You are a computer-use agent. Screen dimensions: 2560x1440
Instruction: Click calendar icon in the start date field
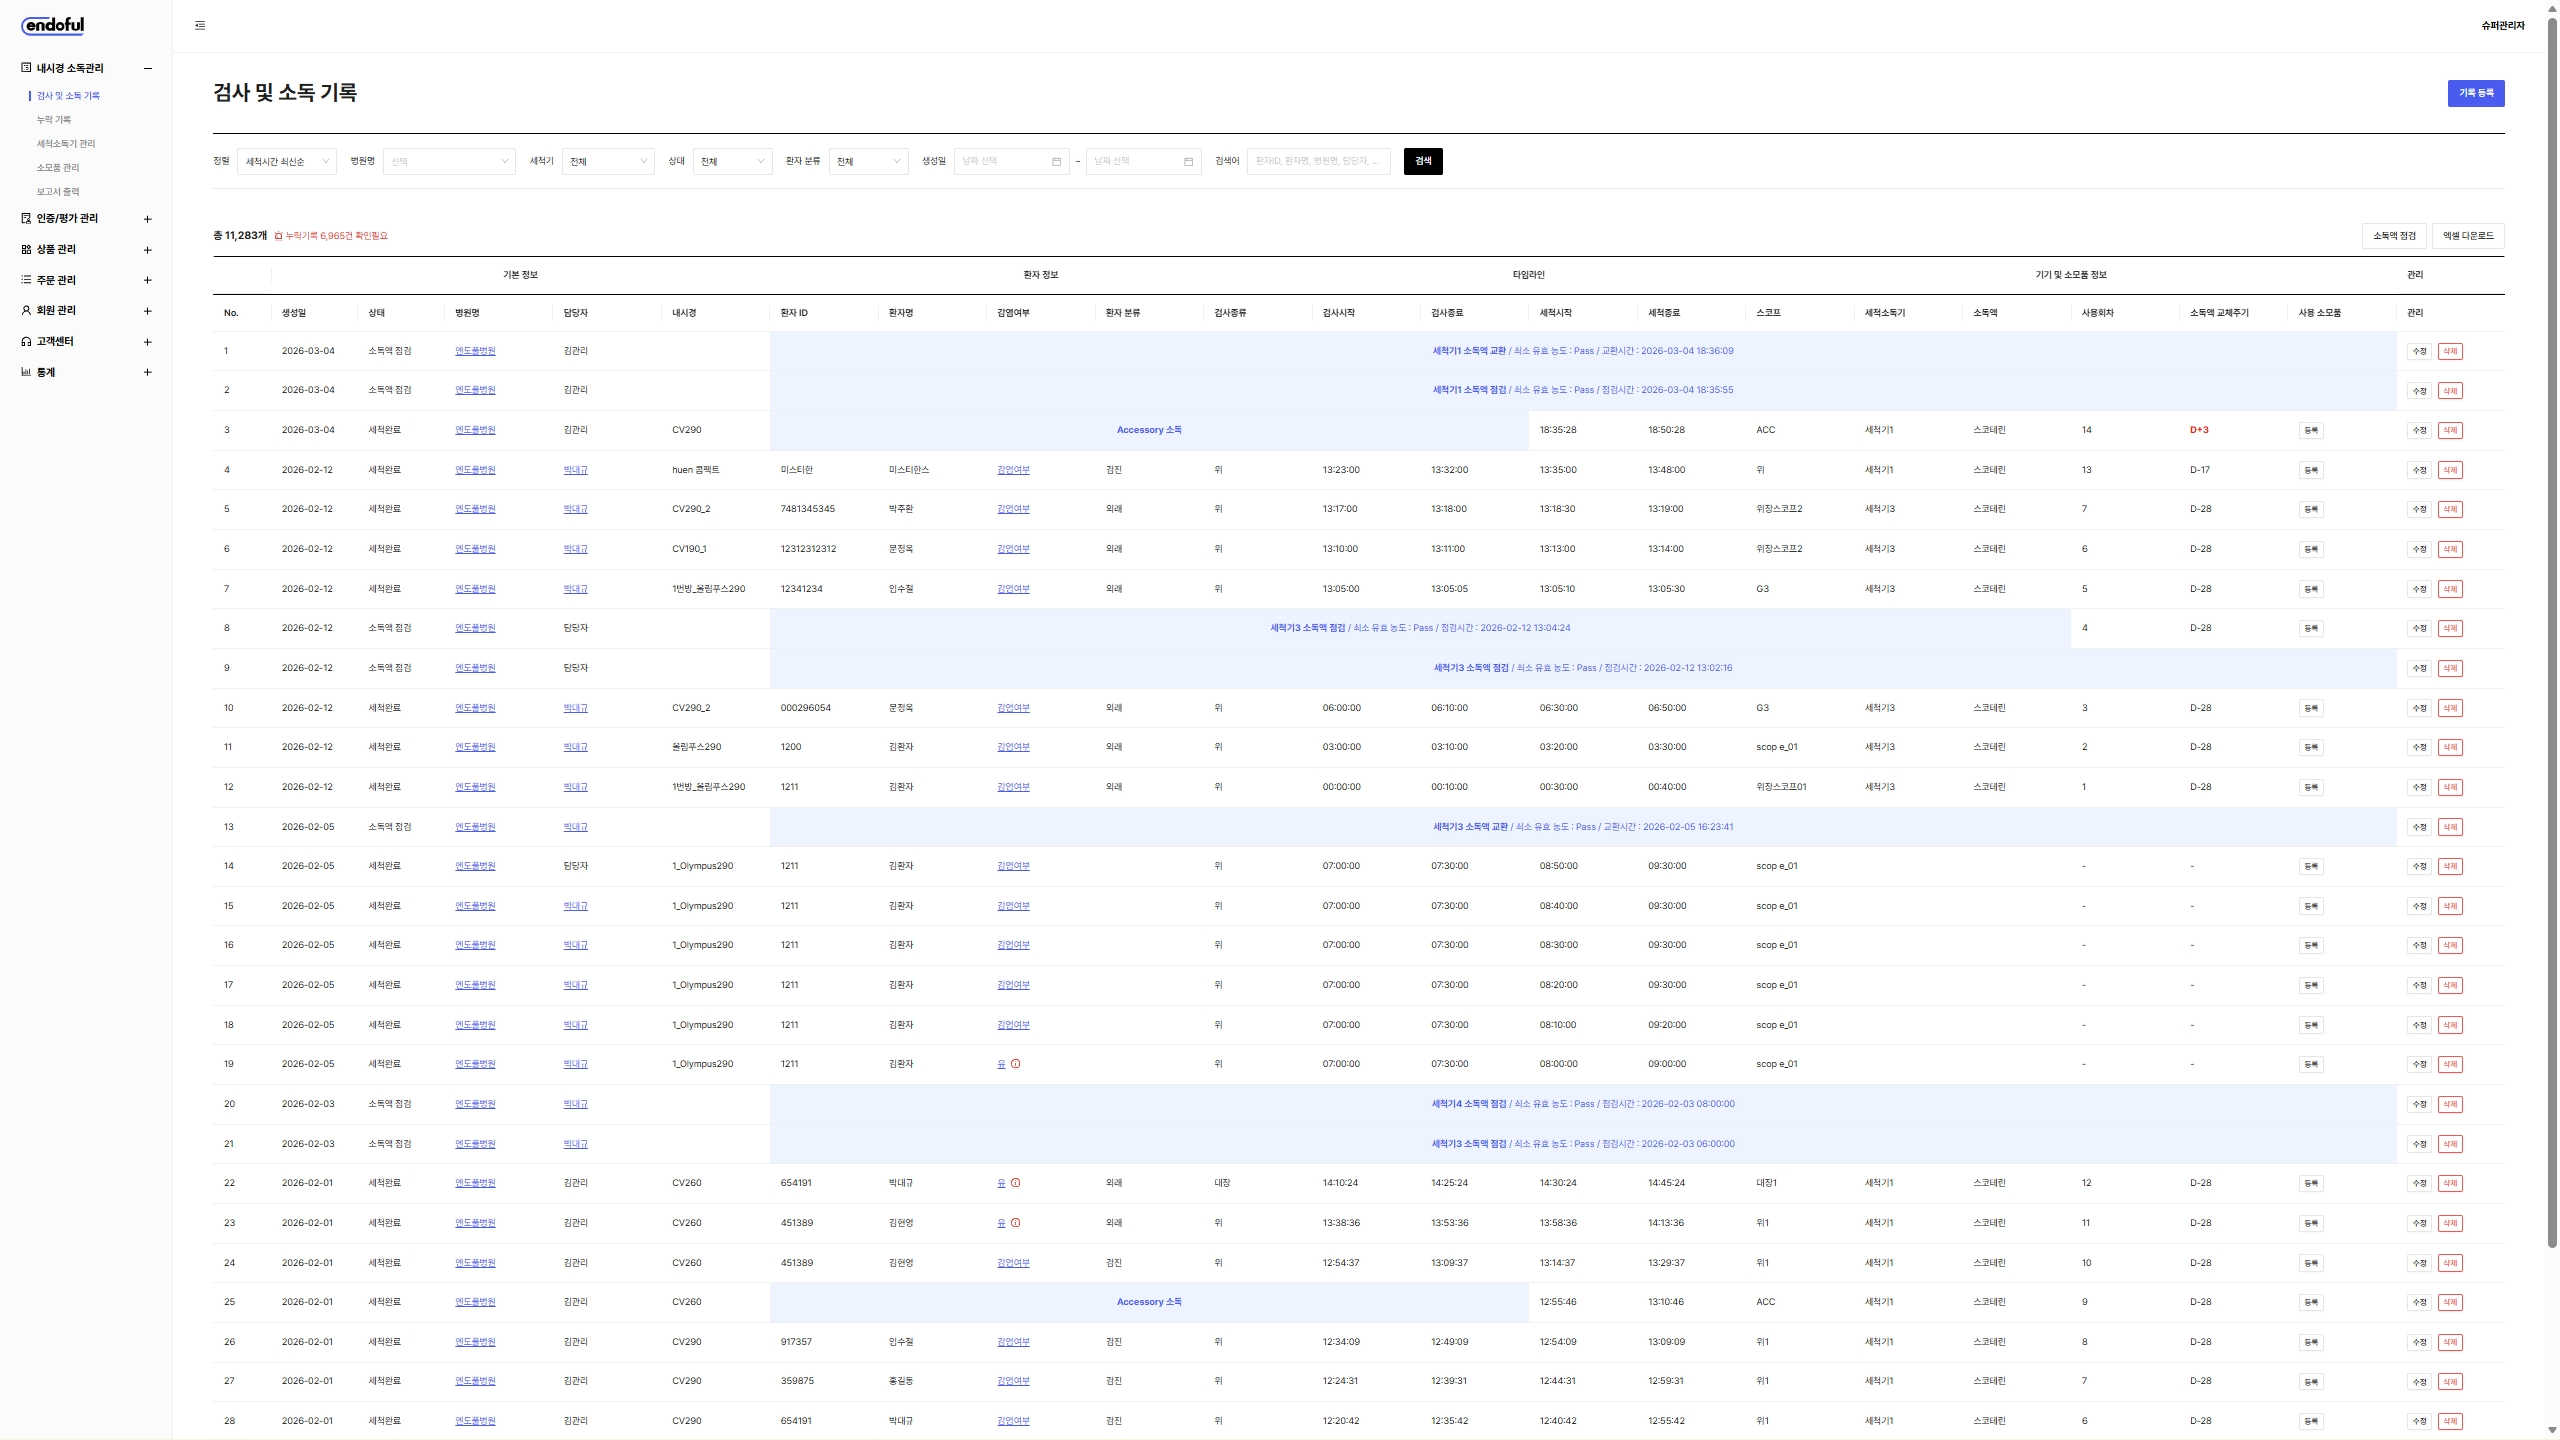click(1056, 162)
